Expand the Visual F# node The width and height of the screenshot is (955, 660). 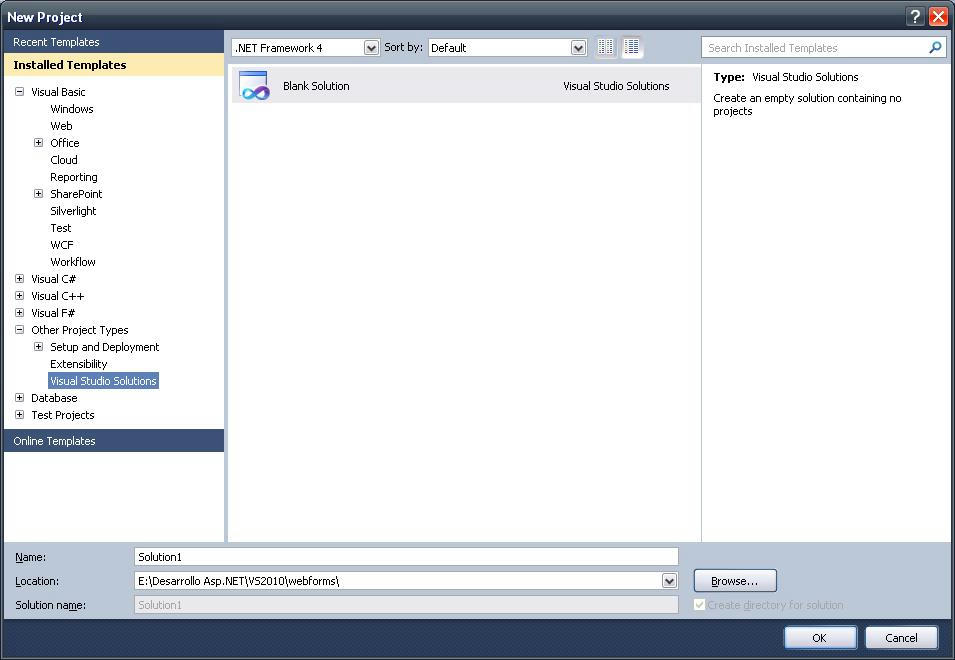19,313
